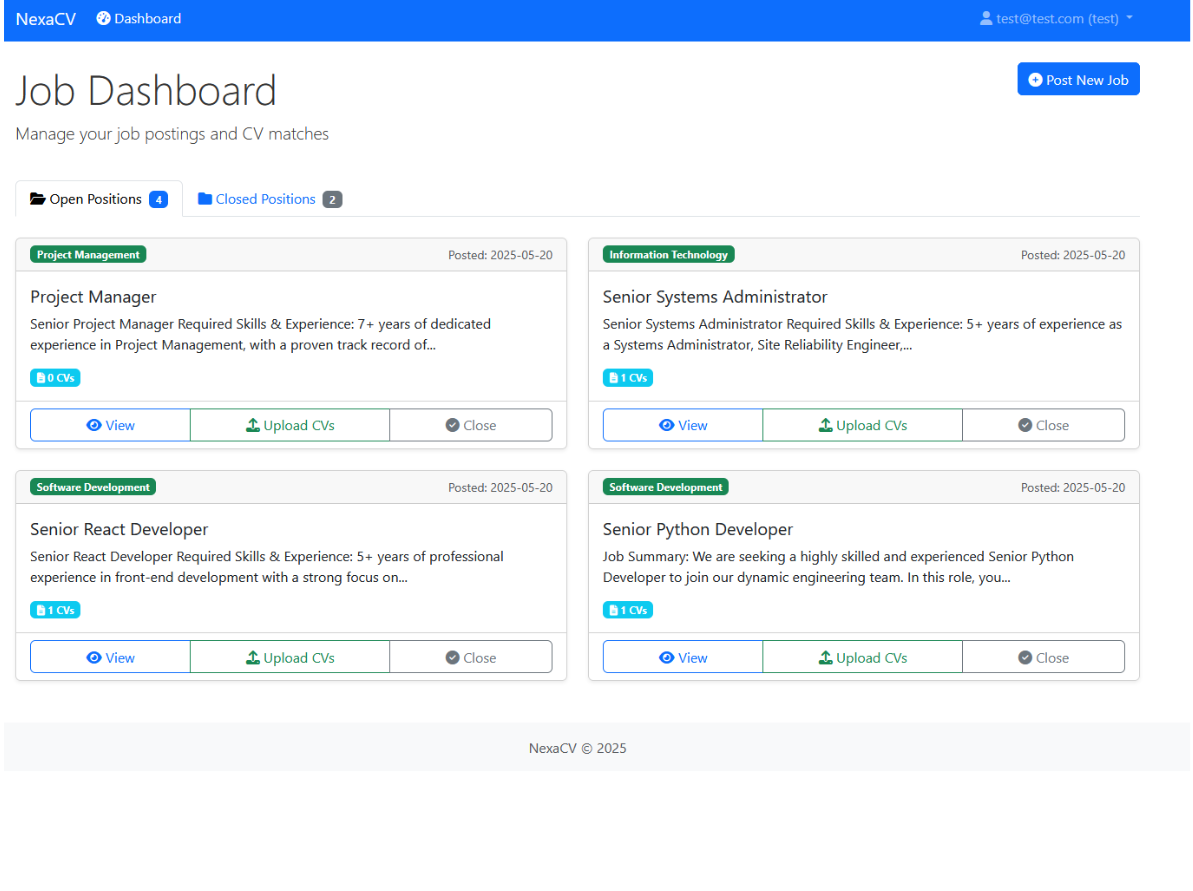Select the Project Management category badge
Image resolution: width=1193 pixels, height=891 pixels.
pyautogui.click(x=87, y=254)
